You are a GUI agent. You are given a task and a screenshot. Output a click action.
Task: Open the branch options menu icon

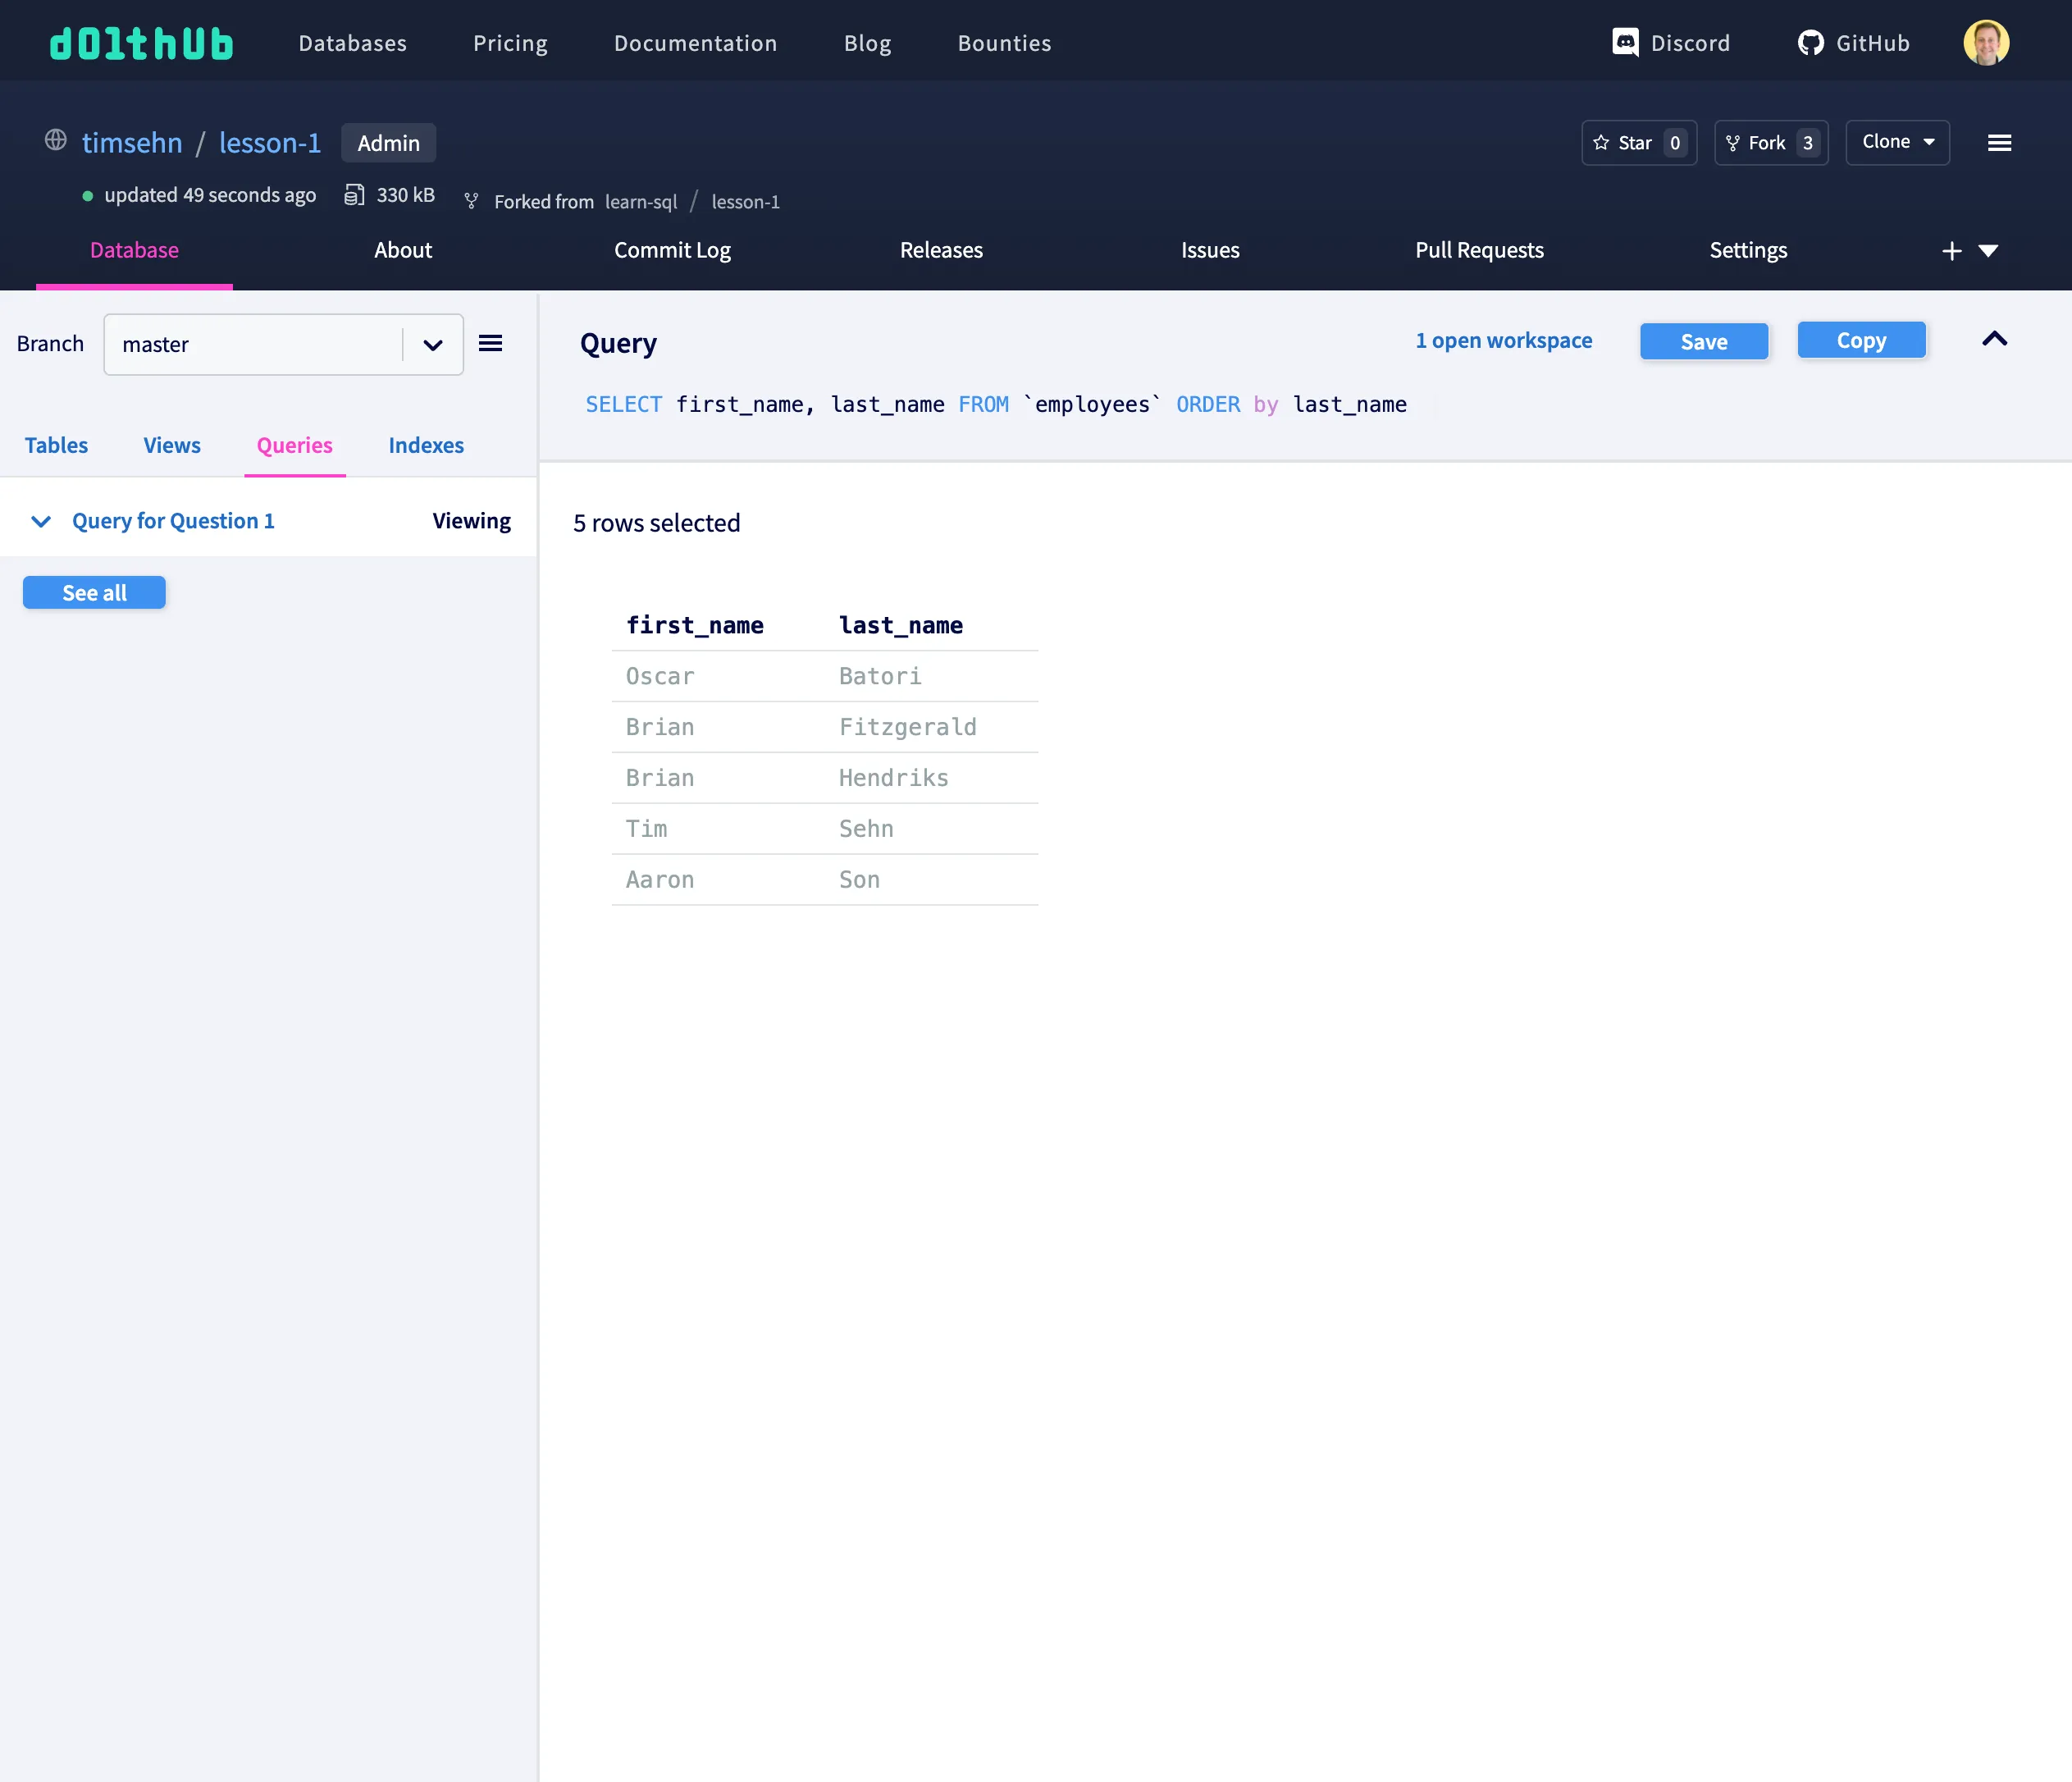pyautogui.click(x=490, y=344)
